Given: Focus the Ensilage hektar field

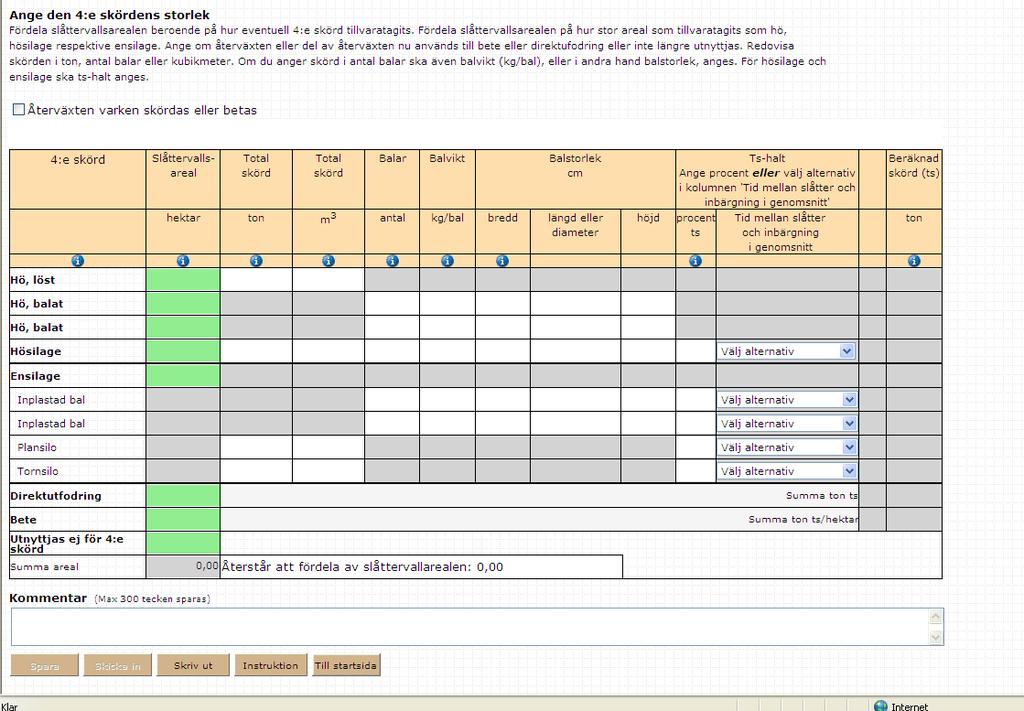Looking at the screenshot, I should [183, 375].
